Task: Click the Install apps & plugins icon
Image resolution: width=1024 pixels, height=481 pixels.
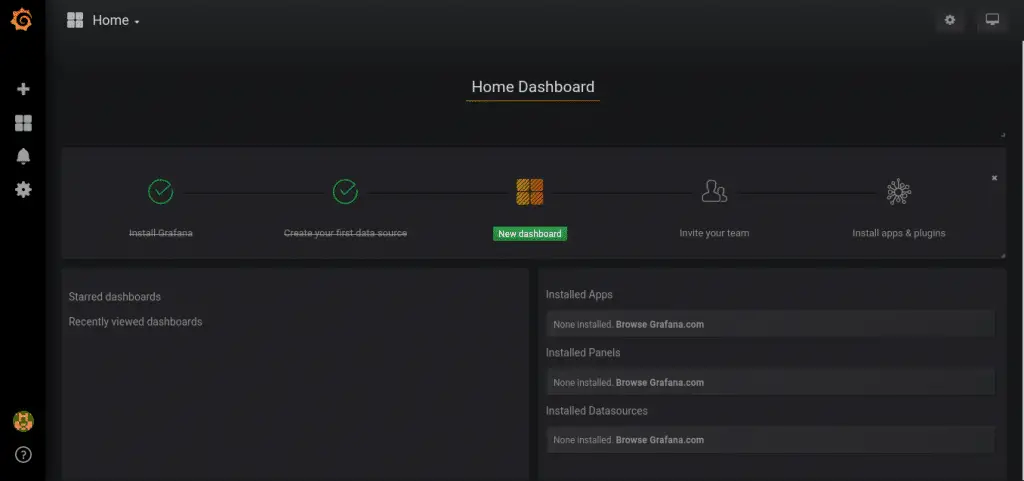Action: point(899,192)
